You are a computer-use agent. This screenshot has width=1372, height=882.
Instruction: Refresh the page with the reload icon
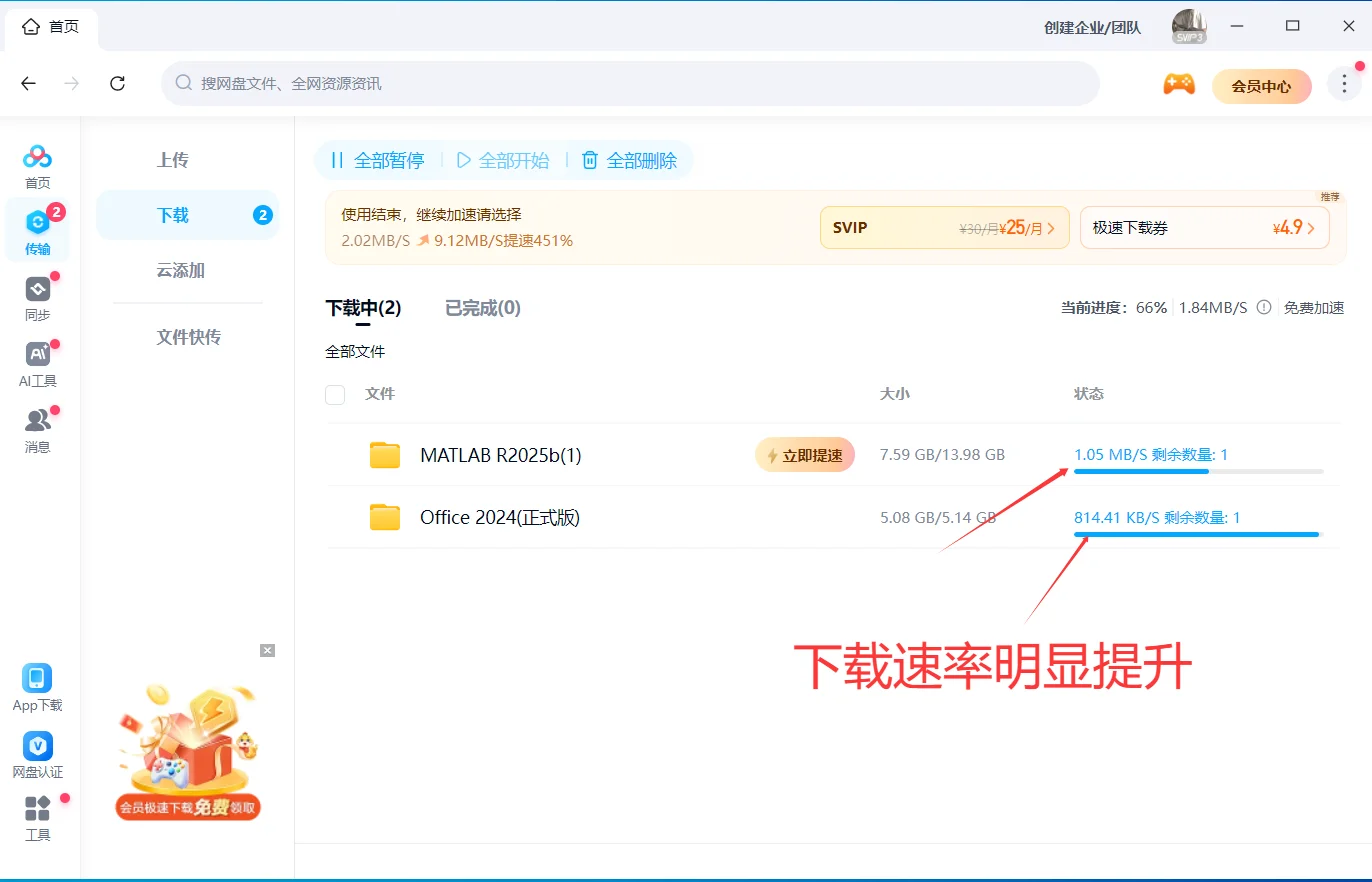coord(117,84)
